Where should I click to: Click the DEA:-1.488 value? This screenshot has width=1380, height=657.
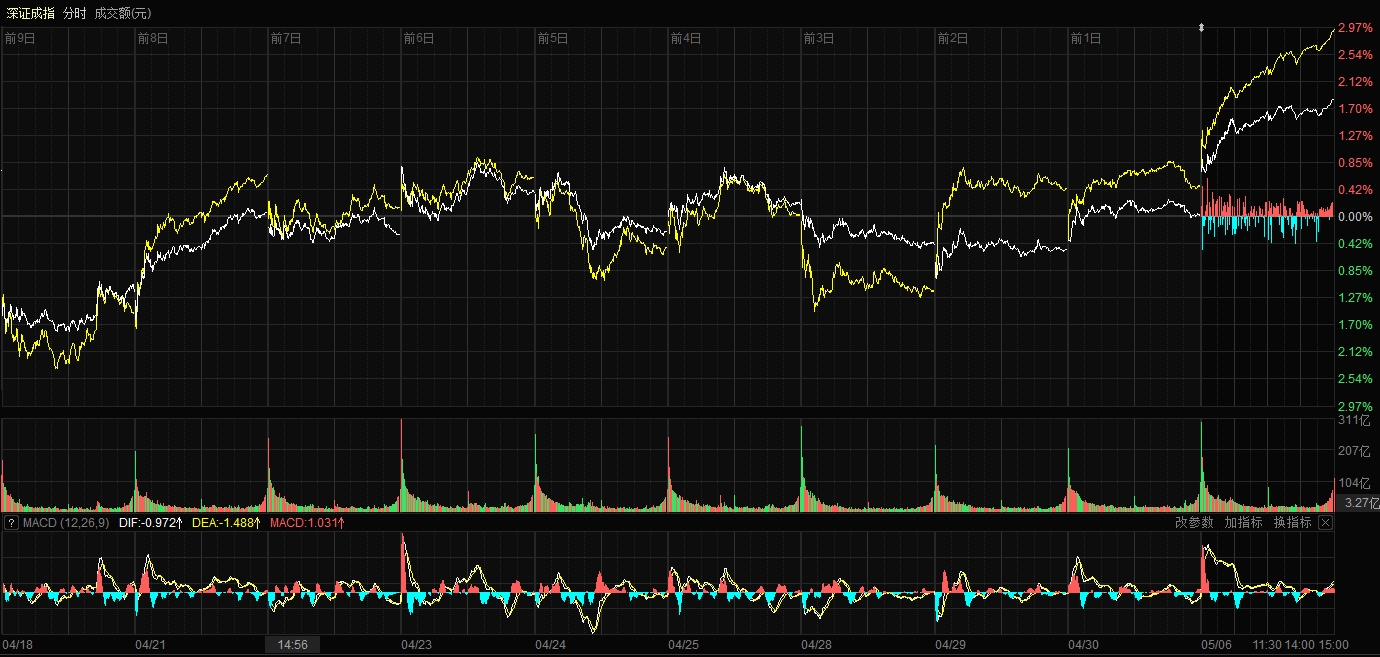point(226,523)
